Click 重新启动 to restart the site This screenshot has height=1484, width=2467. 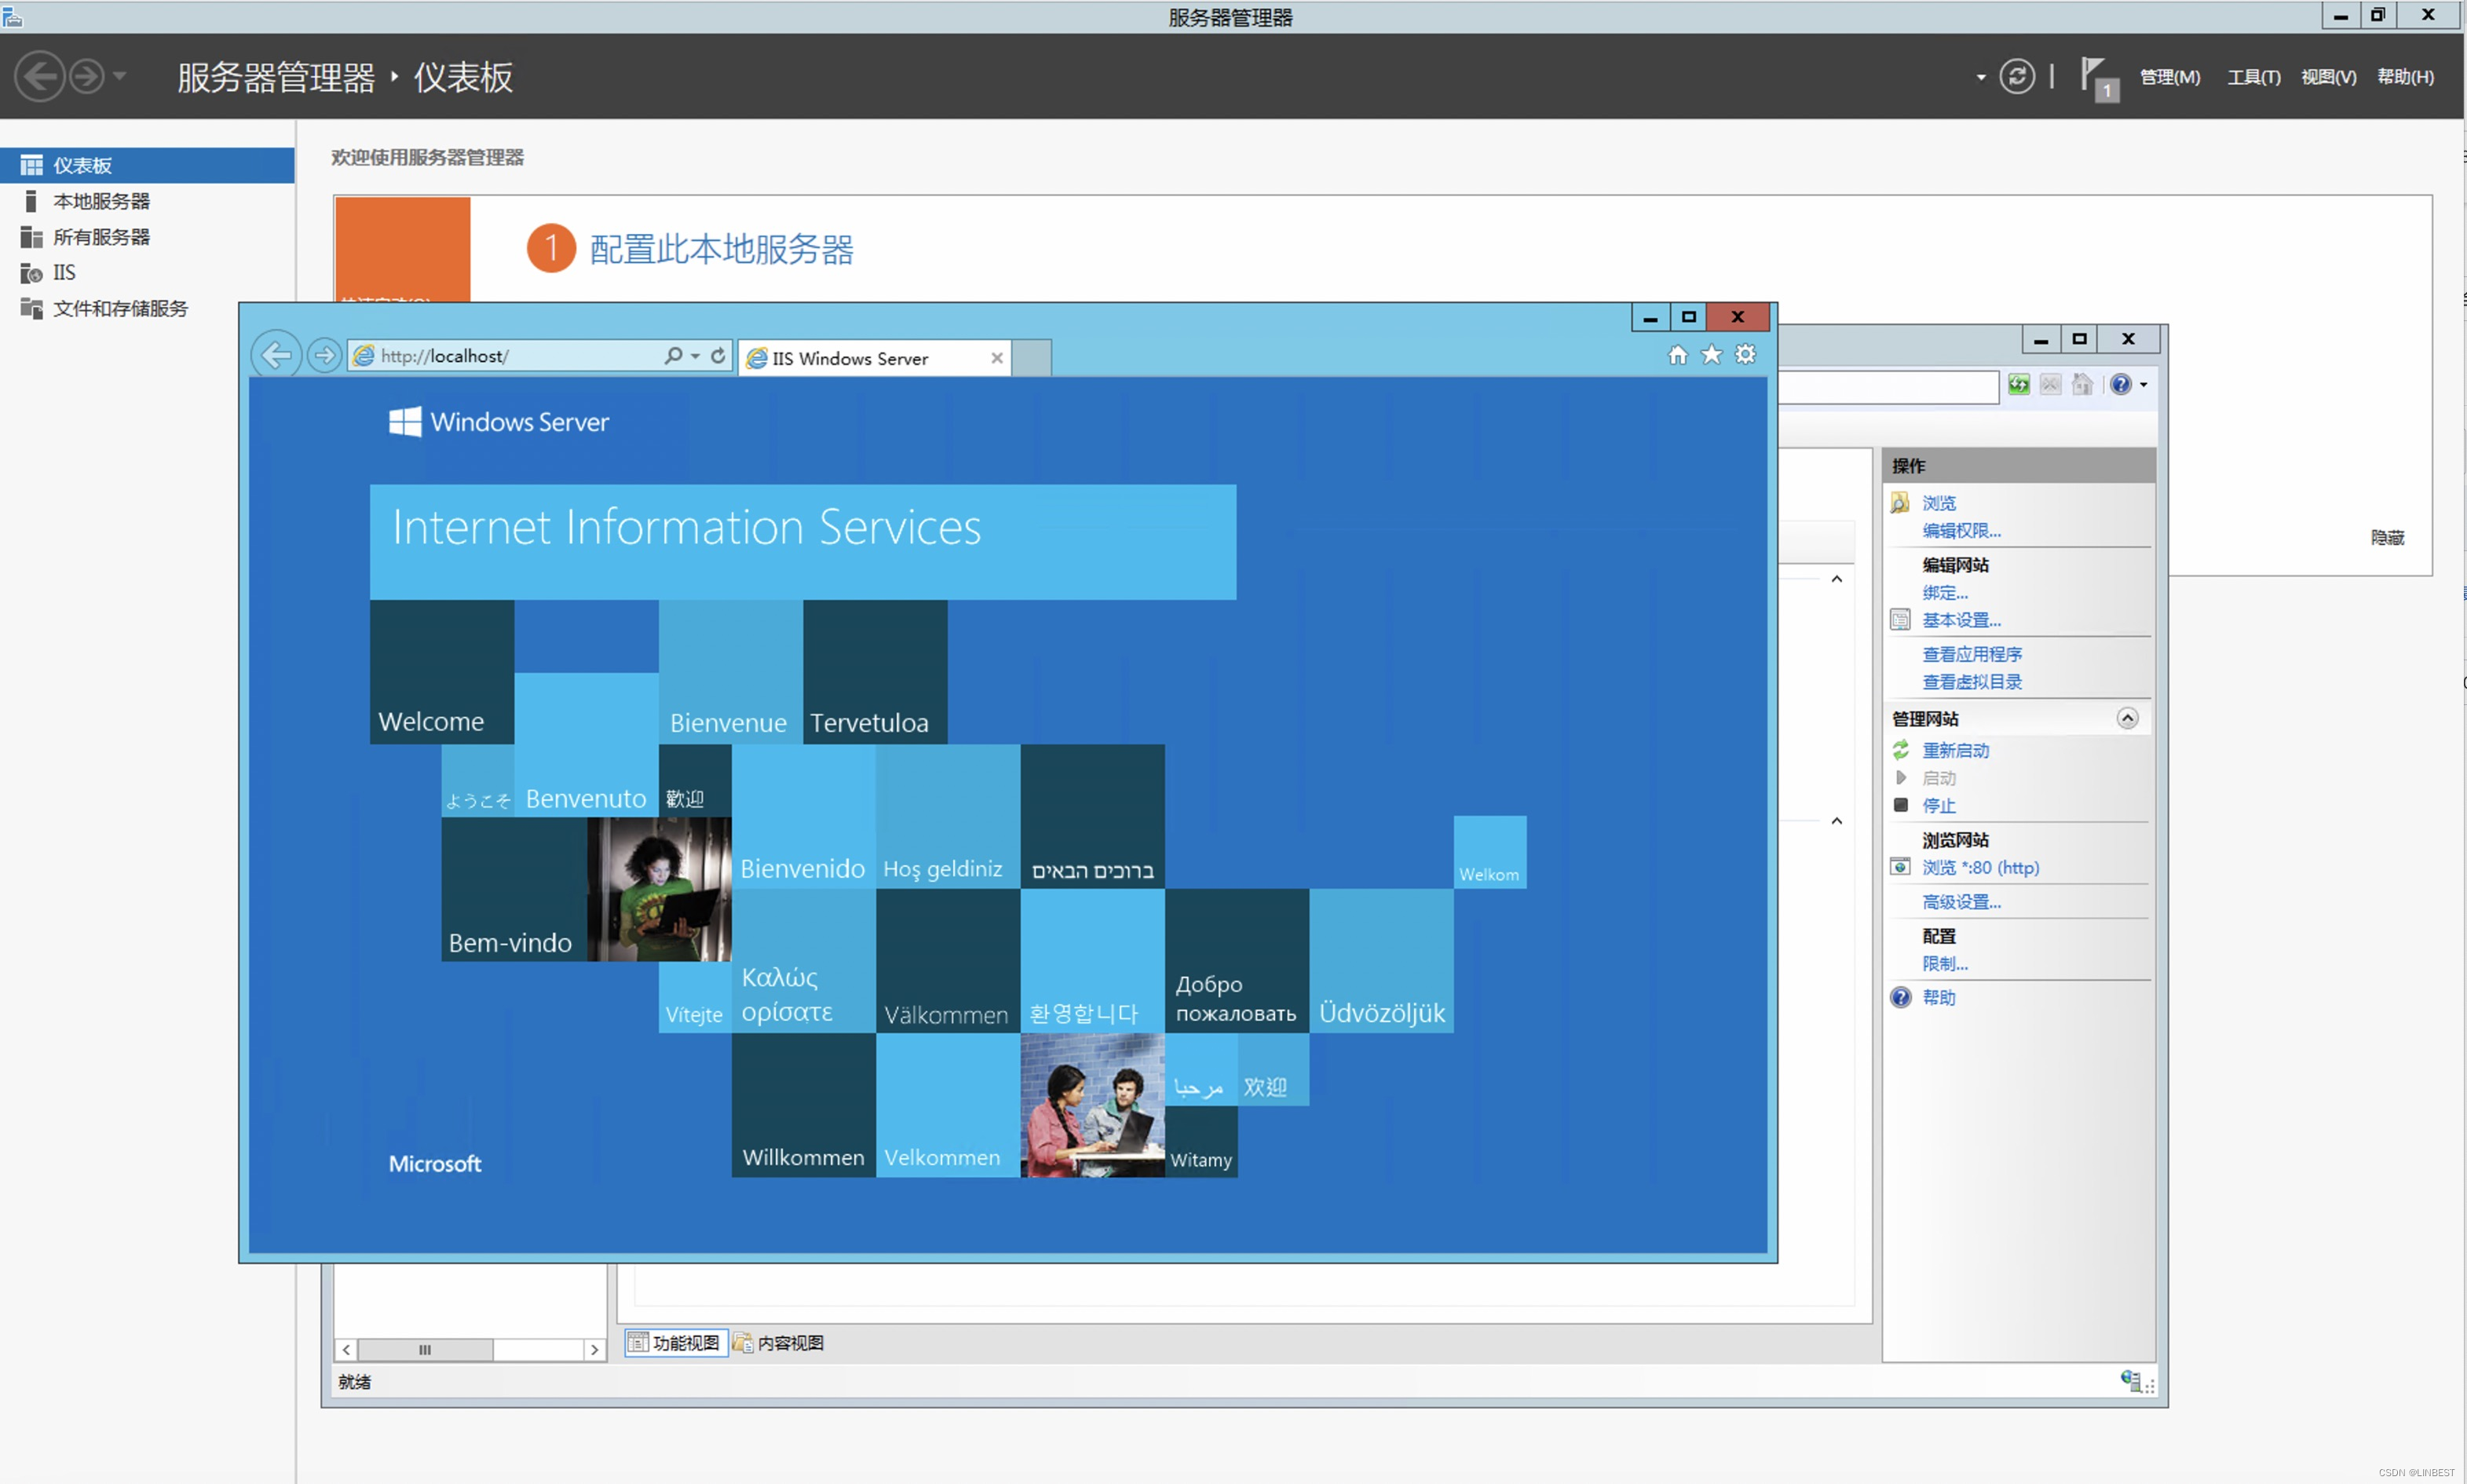click(1955, 751)
